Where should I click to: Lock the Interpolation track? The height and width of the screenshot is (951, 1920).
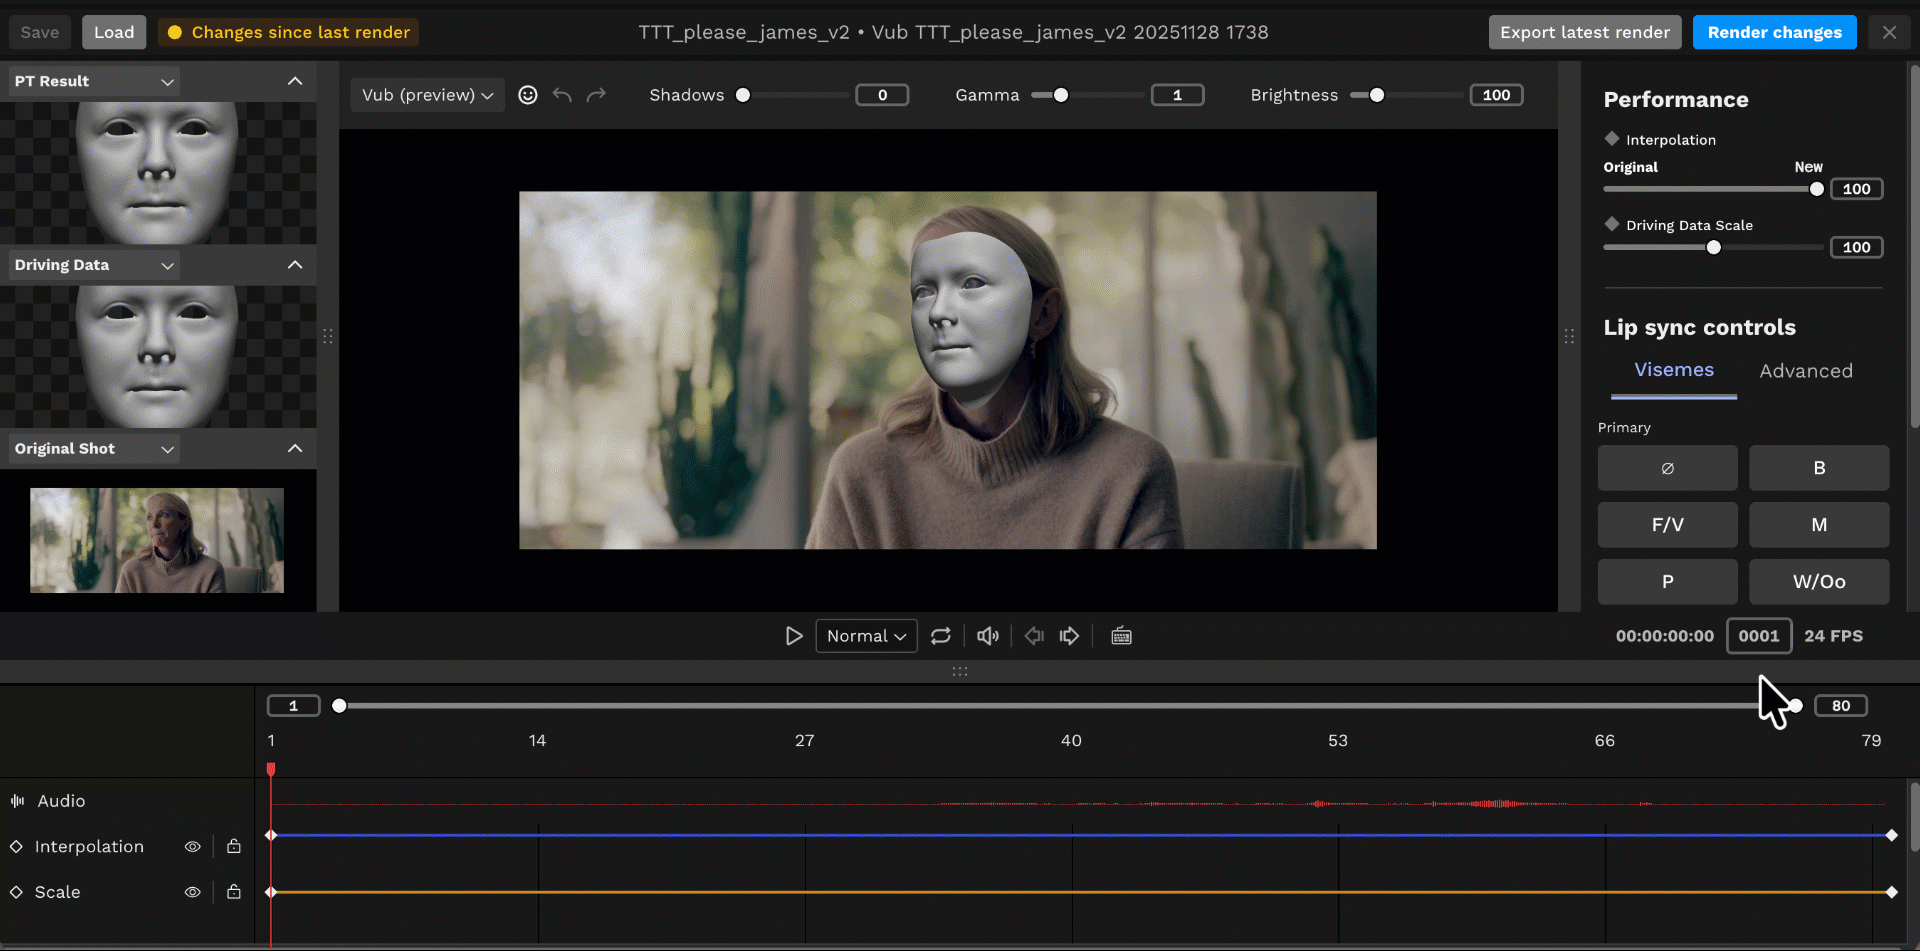pos(234,847)
